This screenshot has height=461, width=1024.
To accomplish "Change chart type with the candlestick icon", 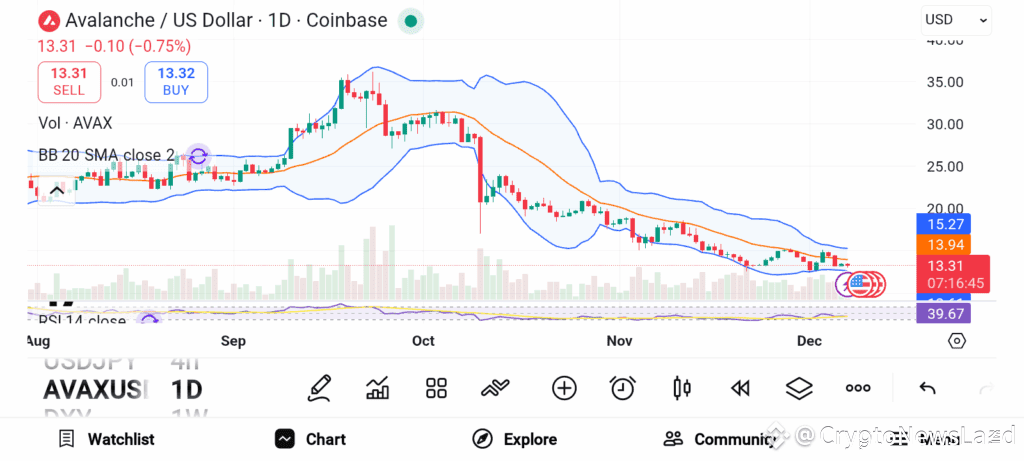I will [x=681, y=389].
